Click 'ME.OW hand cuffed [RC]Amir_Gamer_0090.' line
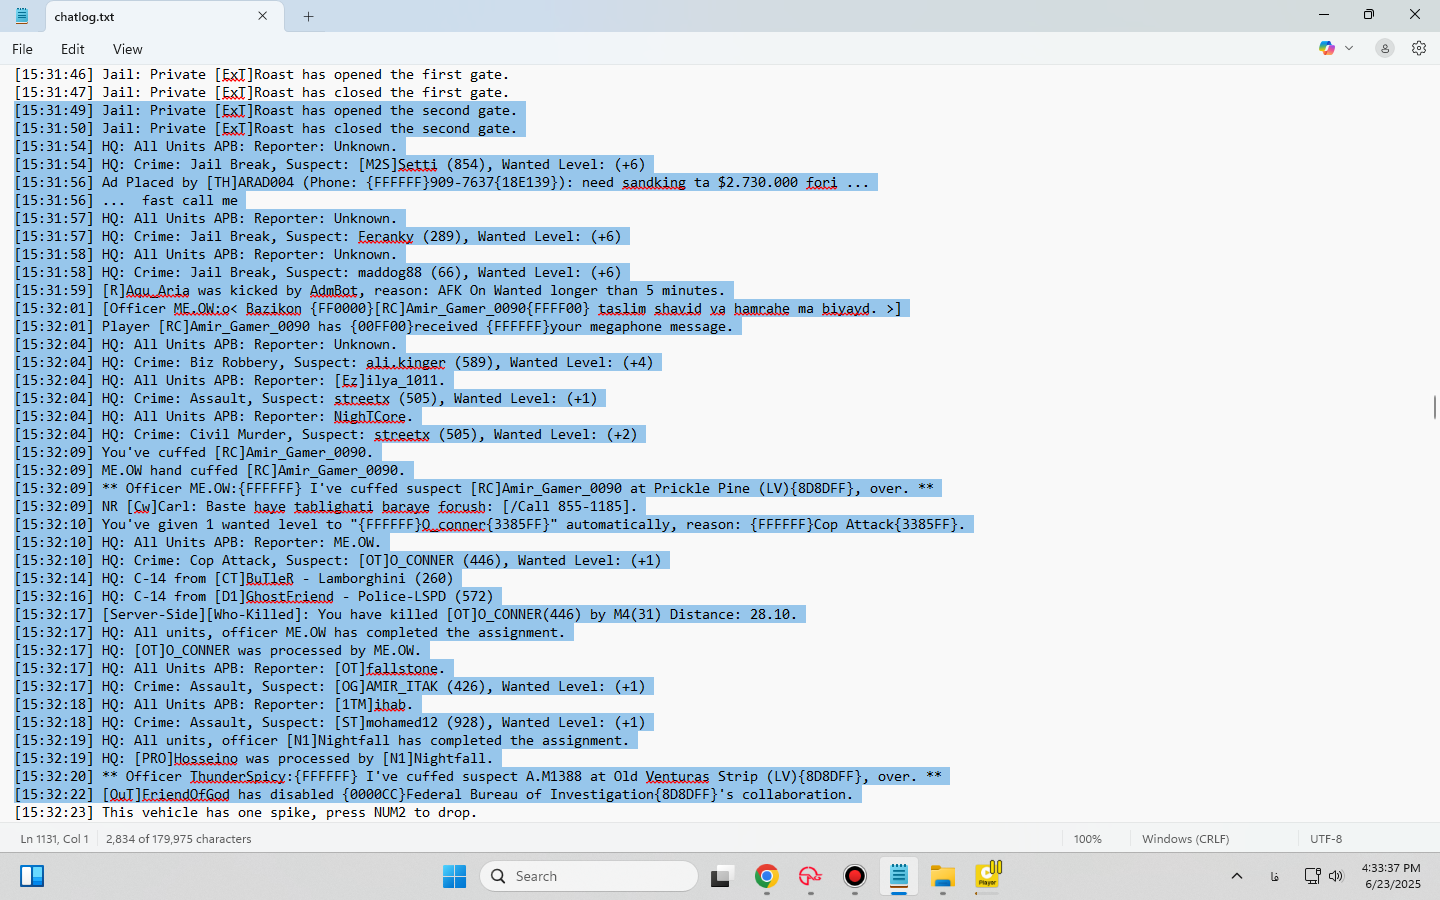Image resolution: width=1440 pixels, height=900 pixels. tap(210, 470)
